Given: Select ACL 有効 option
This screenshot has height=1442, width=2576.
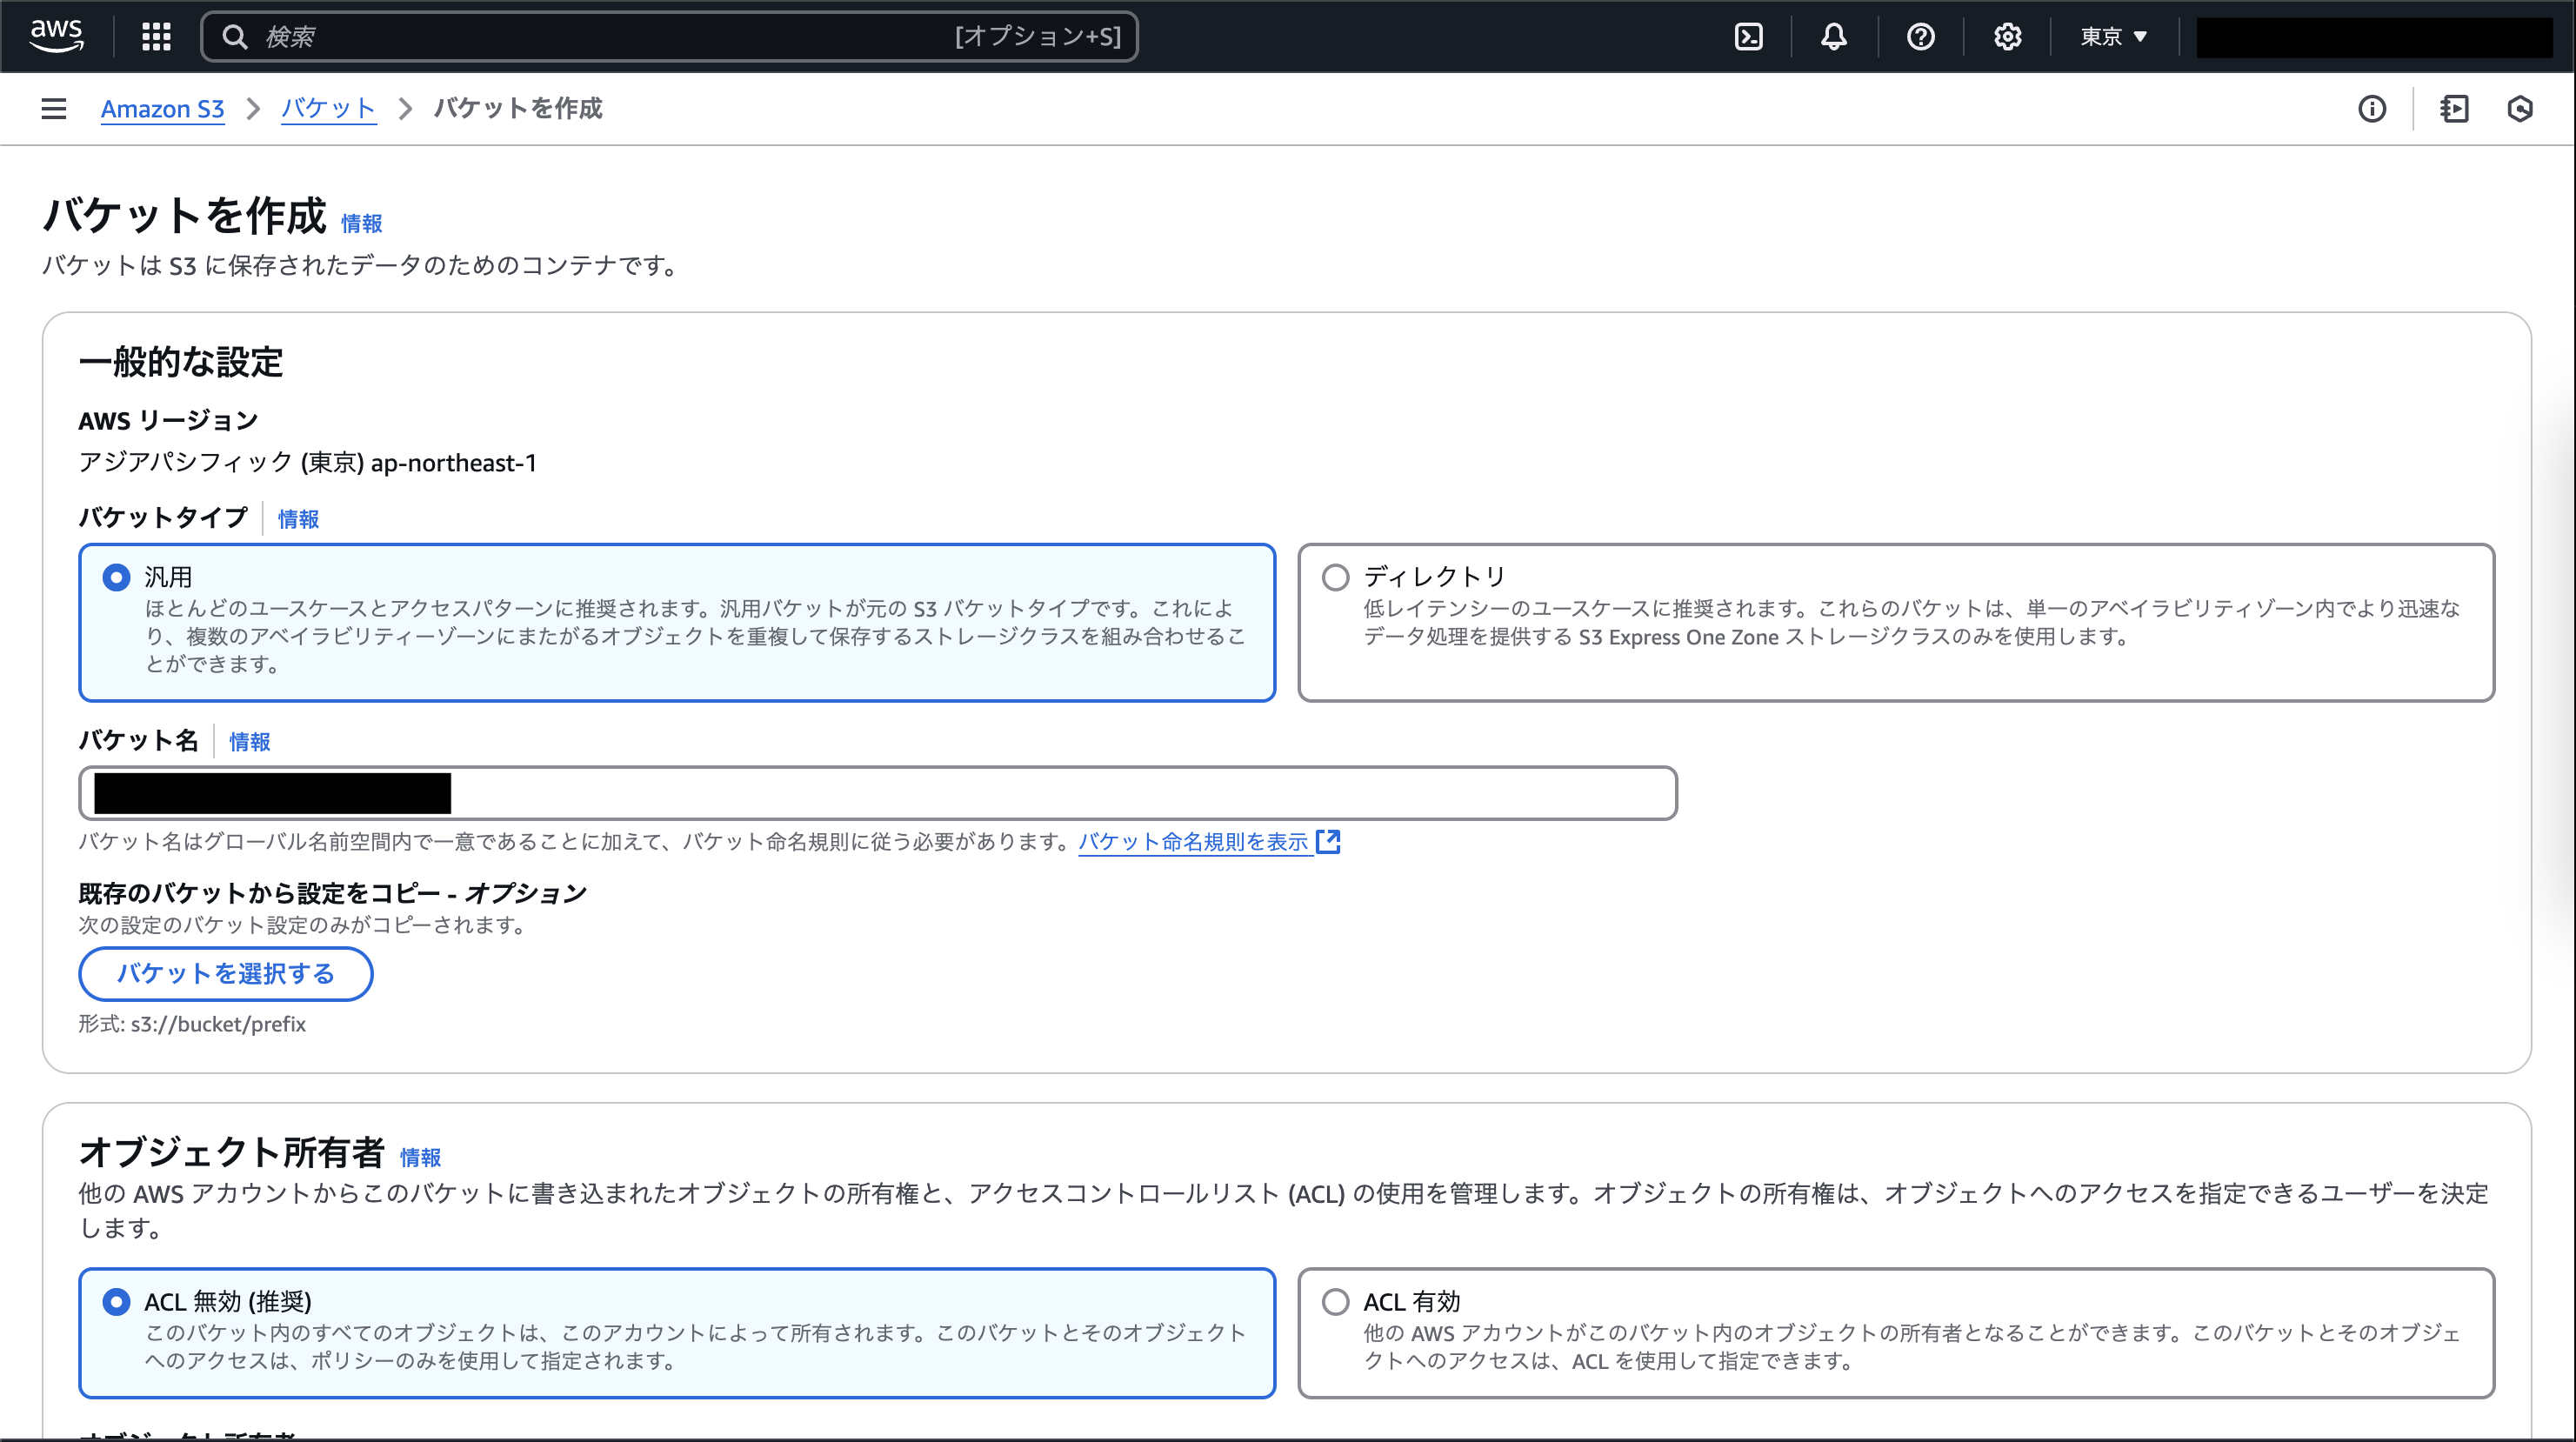Looking at the screenshot, I should tap(1896, 1333).
